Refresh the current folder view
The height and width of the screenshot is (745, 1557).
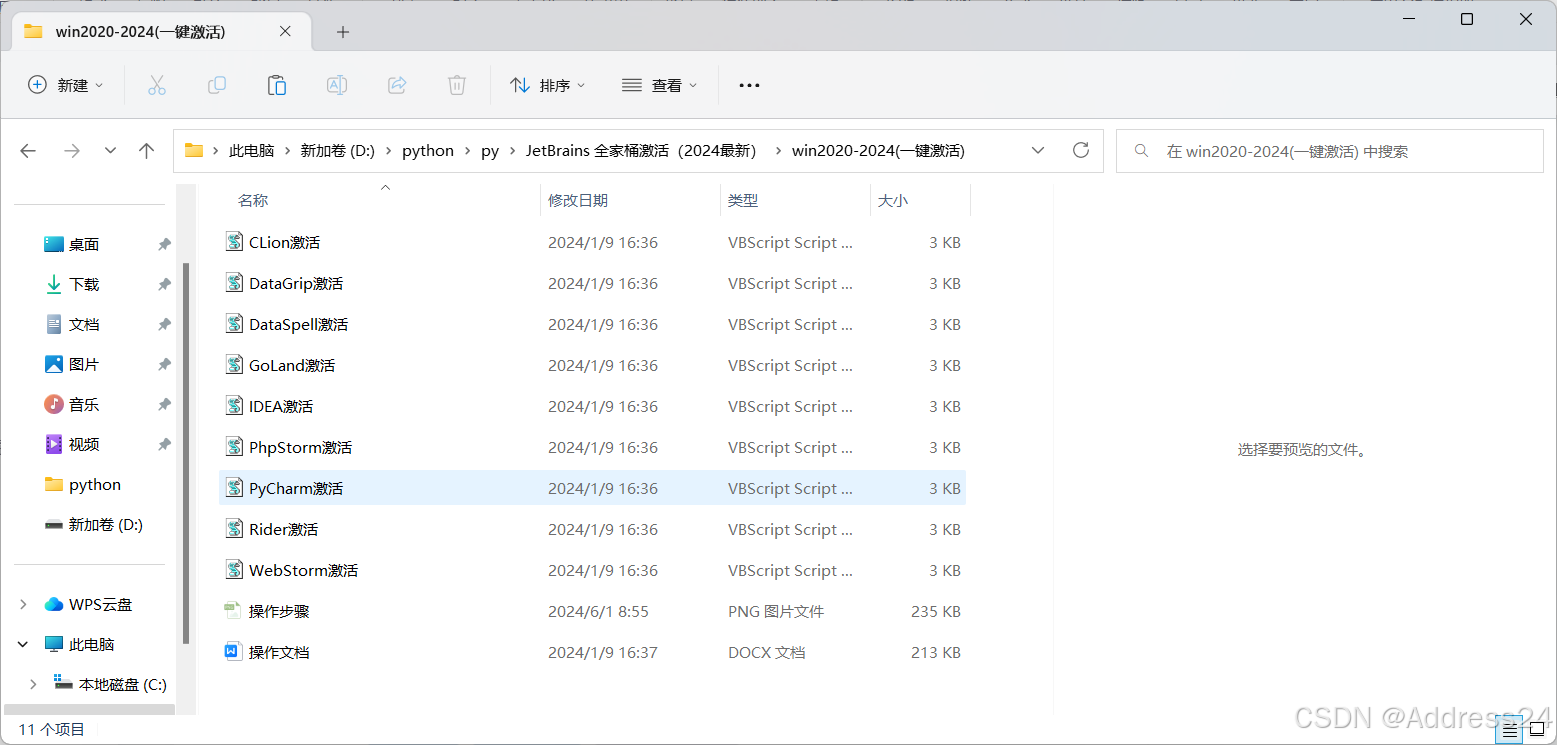(1080, 151)
